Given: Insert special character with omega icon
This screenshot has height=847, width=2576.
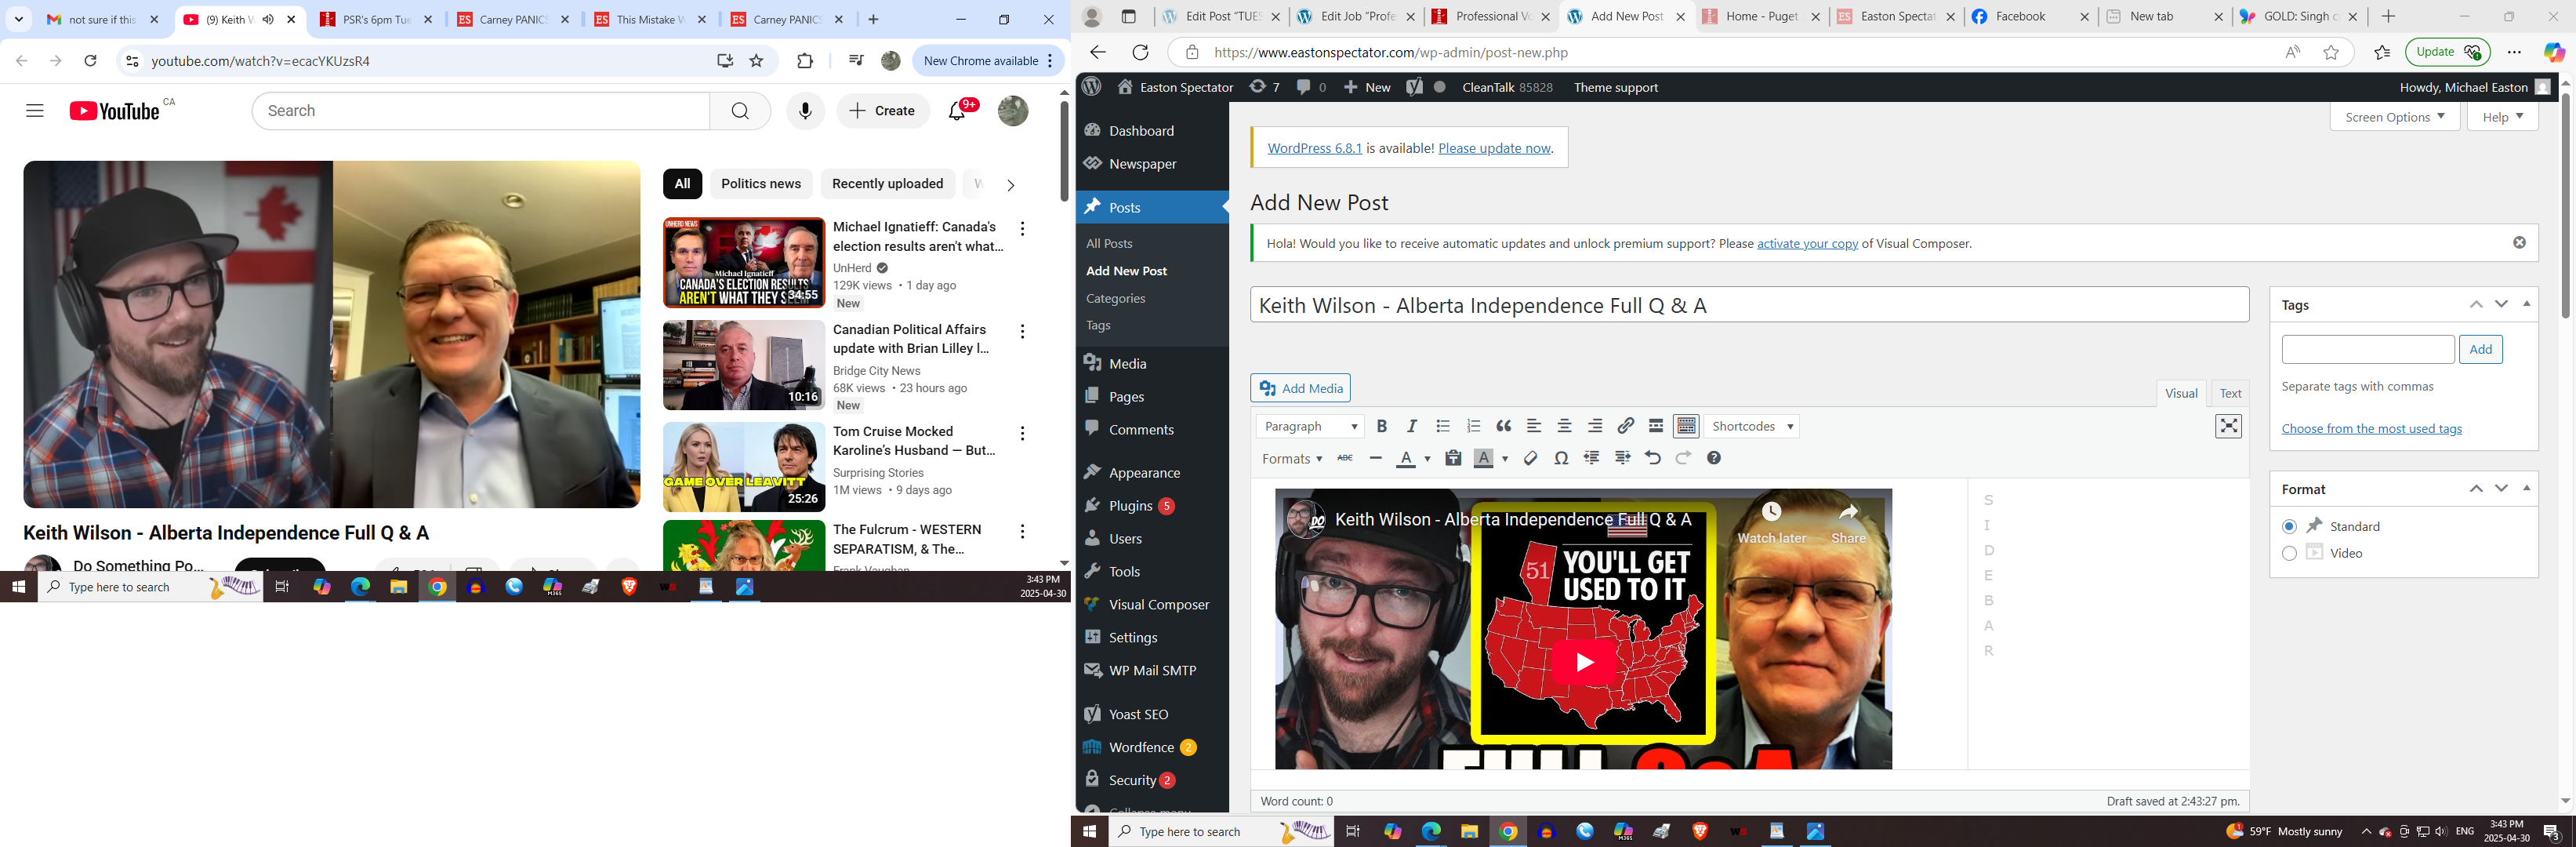Looking at the screenshot, I should 1561,458.
